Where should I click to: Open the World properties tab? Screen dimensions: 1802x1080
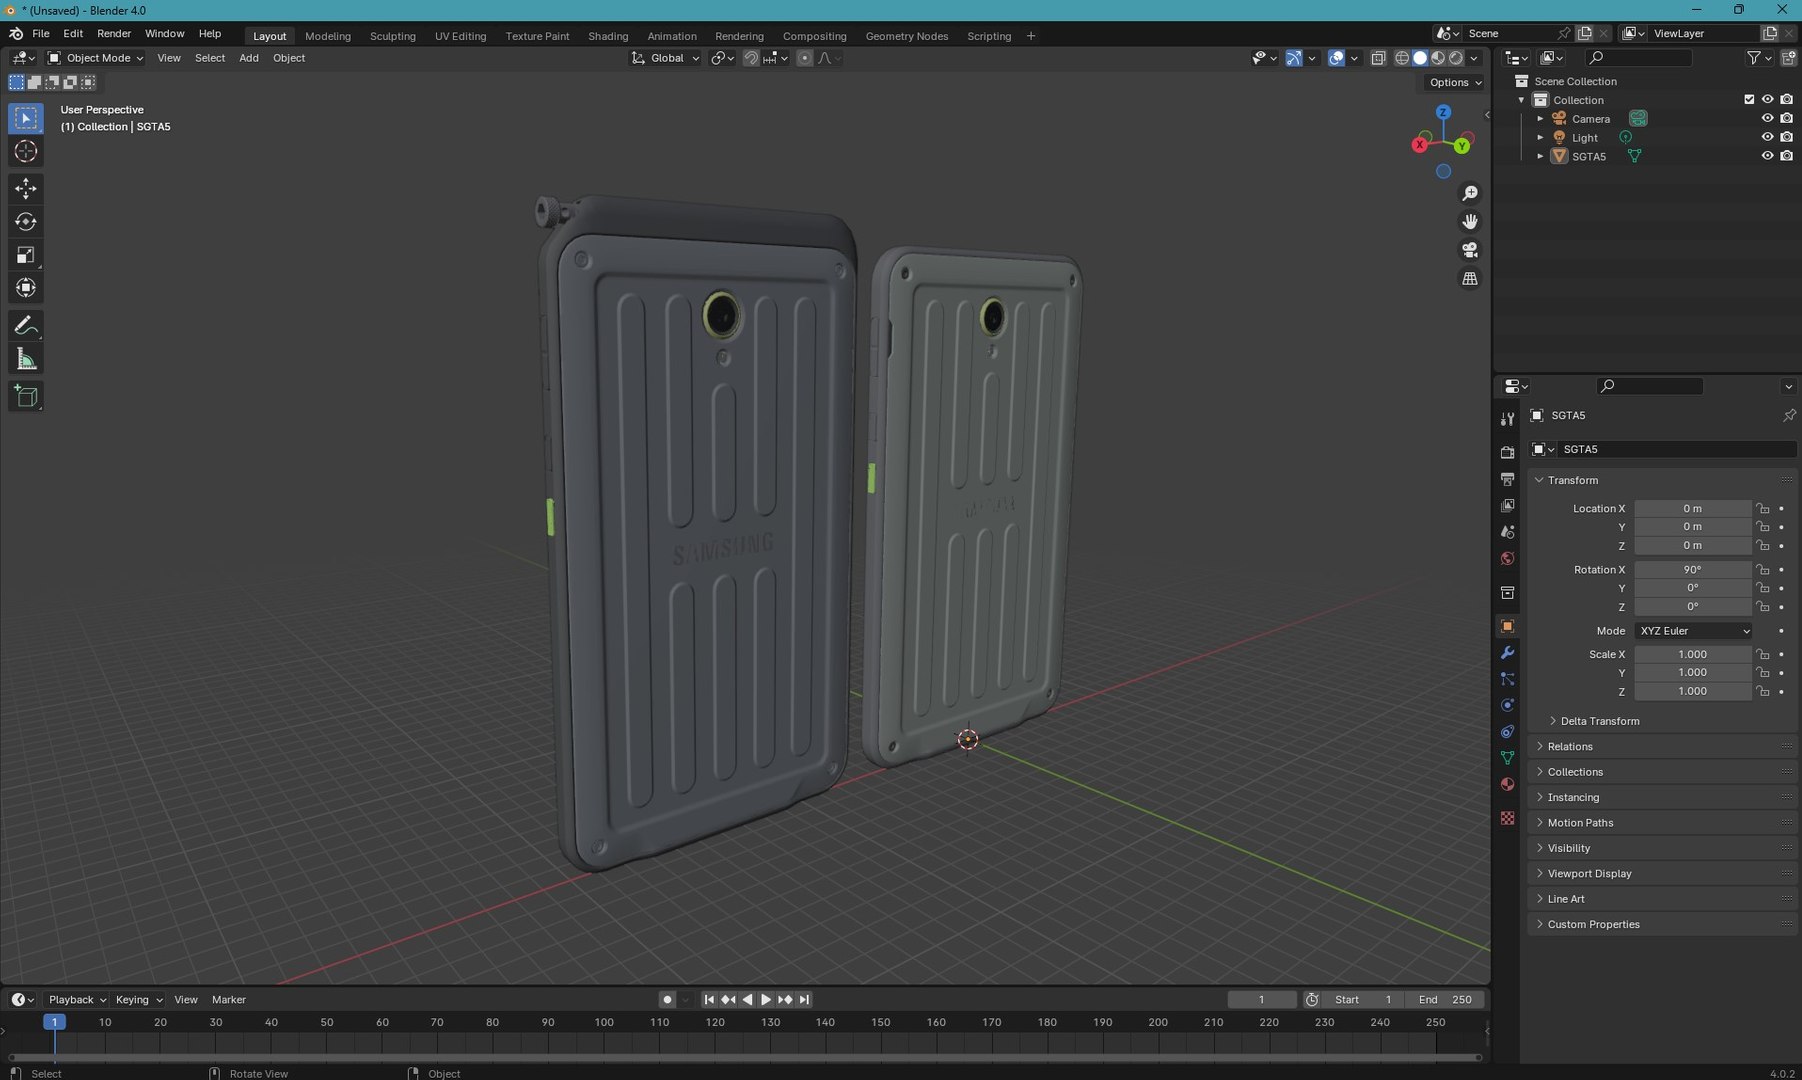point(1507,558)
